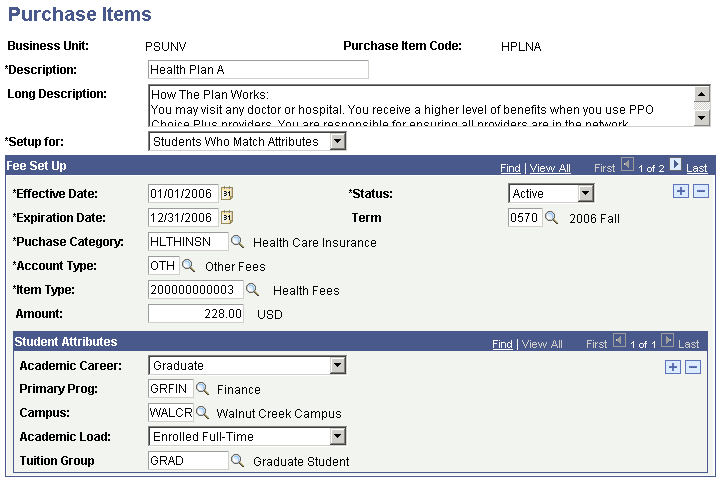Expand Academic Career dropdown showing Graduate
Screen dimensions: 722x481
point(338,365)
